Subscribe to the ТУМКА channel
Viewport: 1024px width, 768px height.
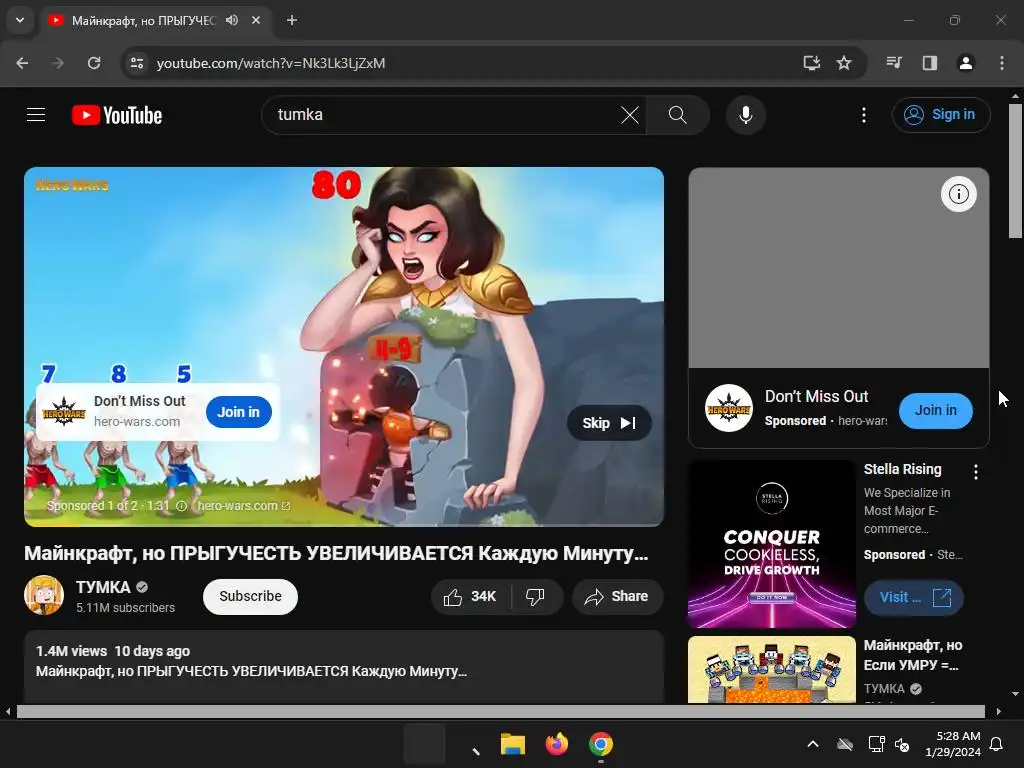coord(250,596)
